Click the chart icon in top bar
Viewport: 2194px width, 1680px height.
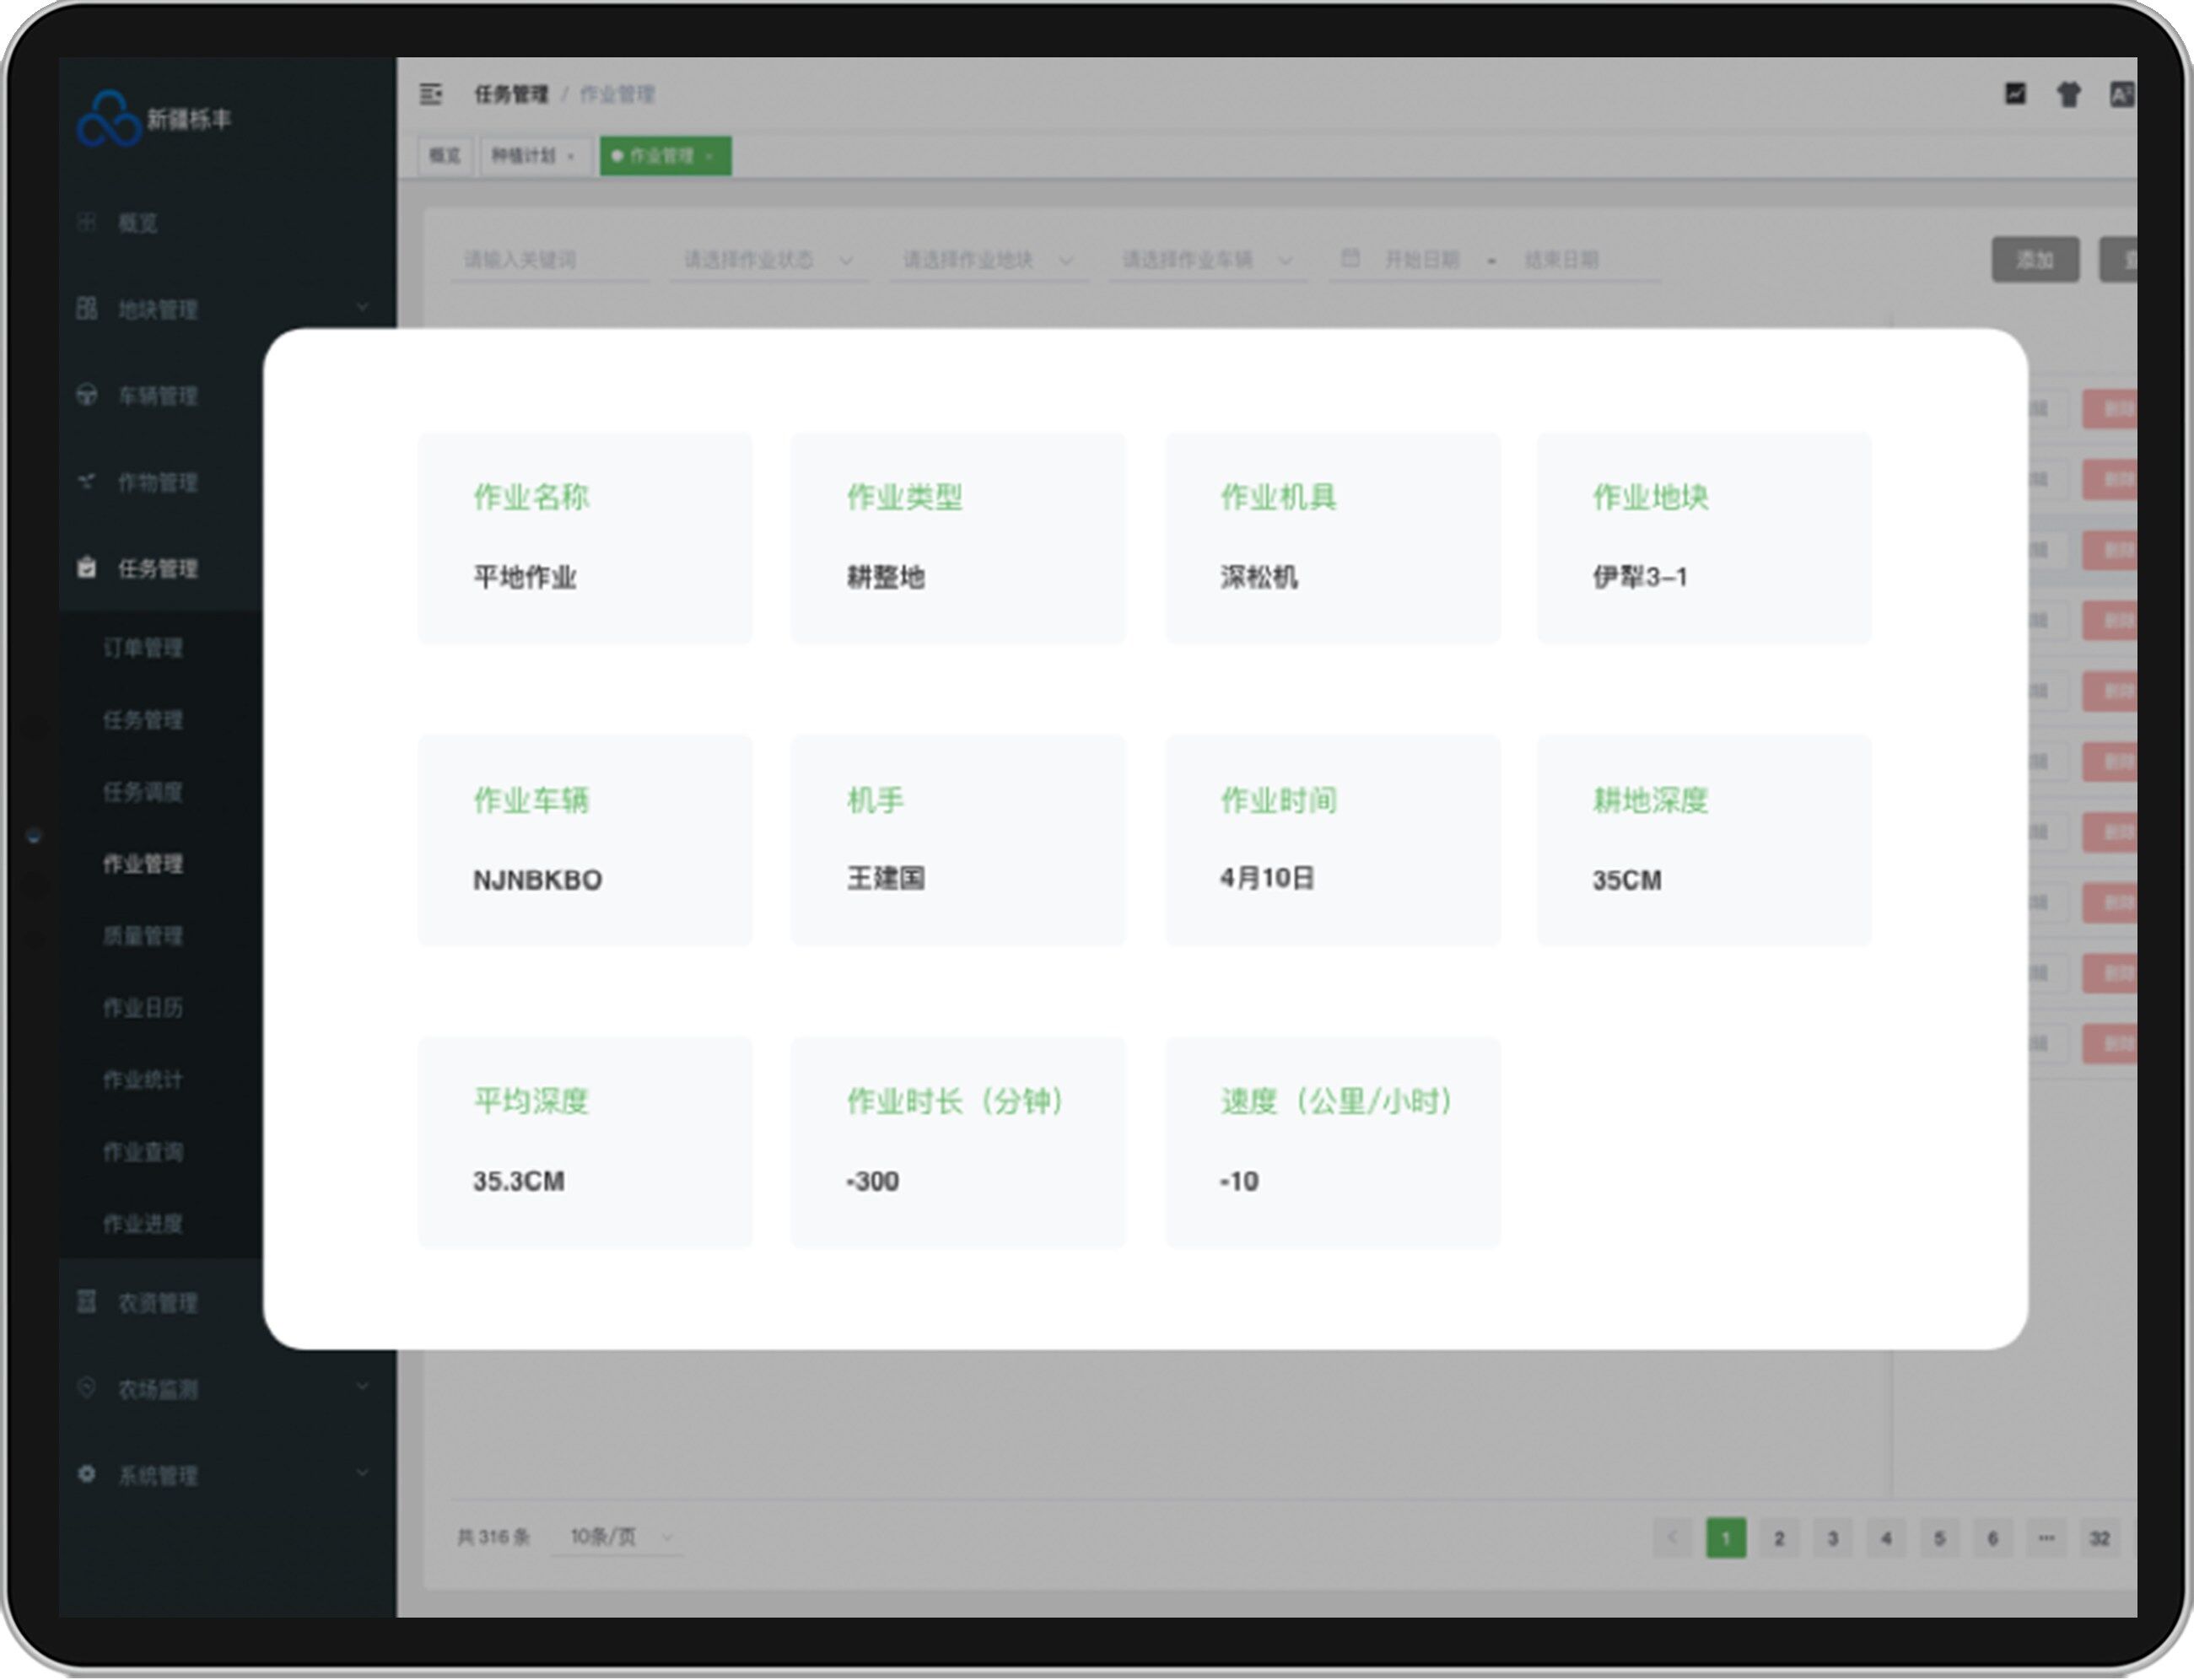(2015, 94)
